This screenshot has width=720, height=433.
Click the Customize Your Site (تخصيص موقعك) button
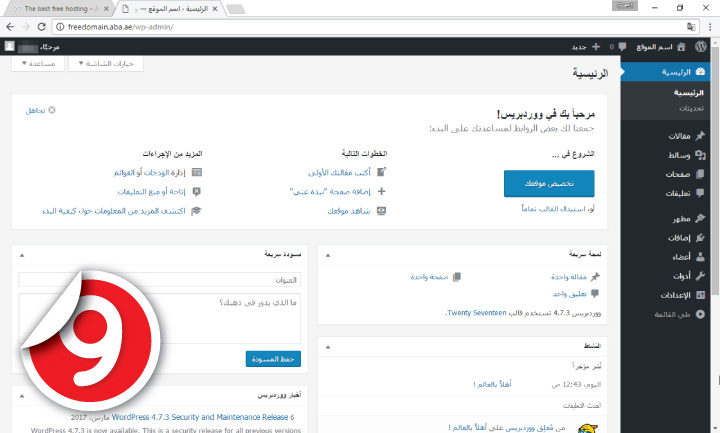[x=549, y=183]
